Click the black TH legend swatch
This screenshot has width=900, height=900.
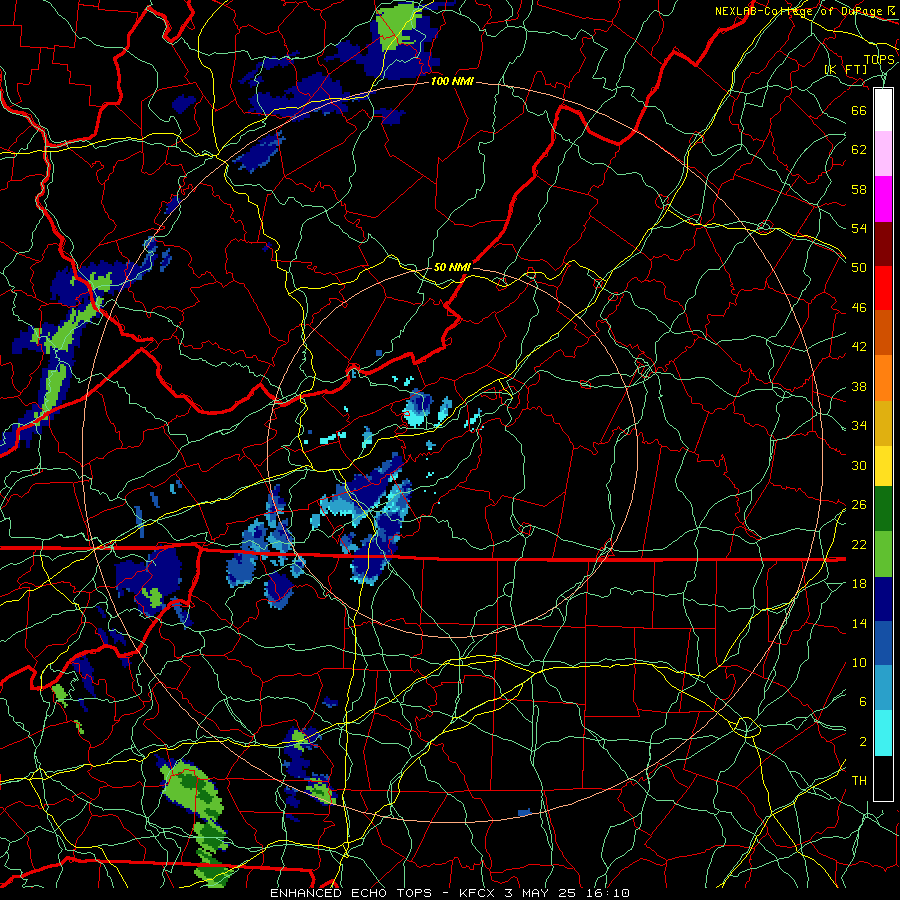(x=883, y=777)
